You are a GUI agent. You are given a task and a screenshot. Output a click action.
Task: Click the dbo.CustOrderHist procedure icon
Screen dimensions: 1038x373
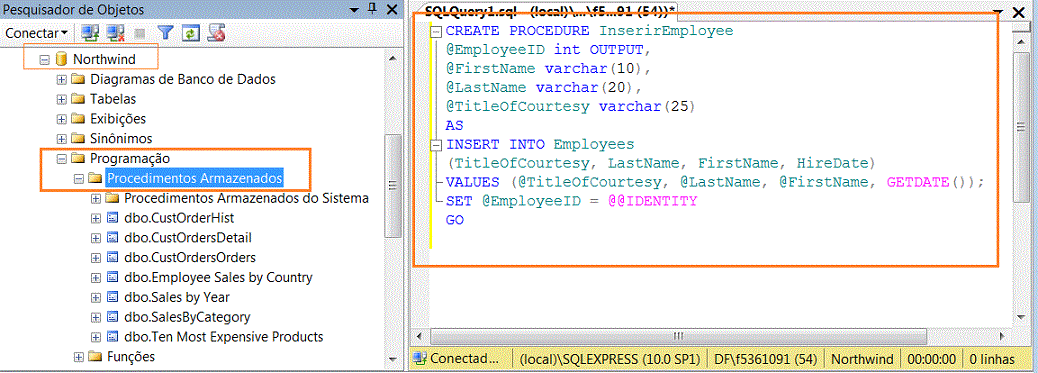(113, 218)
